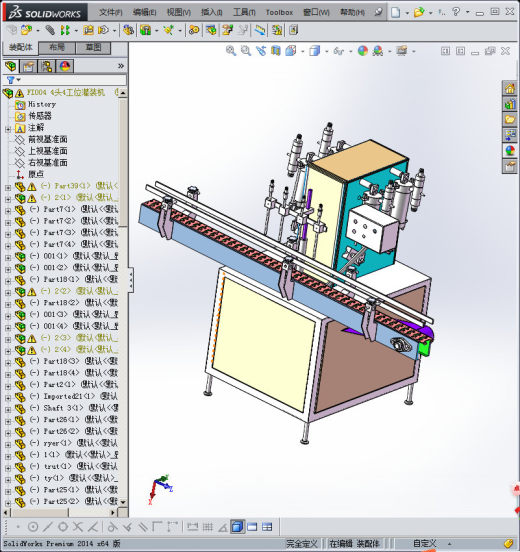520x552 pixels.
Task: Open the DisplayManager color wheel tab
Action: point(65,66)
